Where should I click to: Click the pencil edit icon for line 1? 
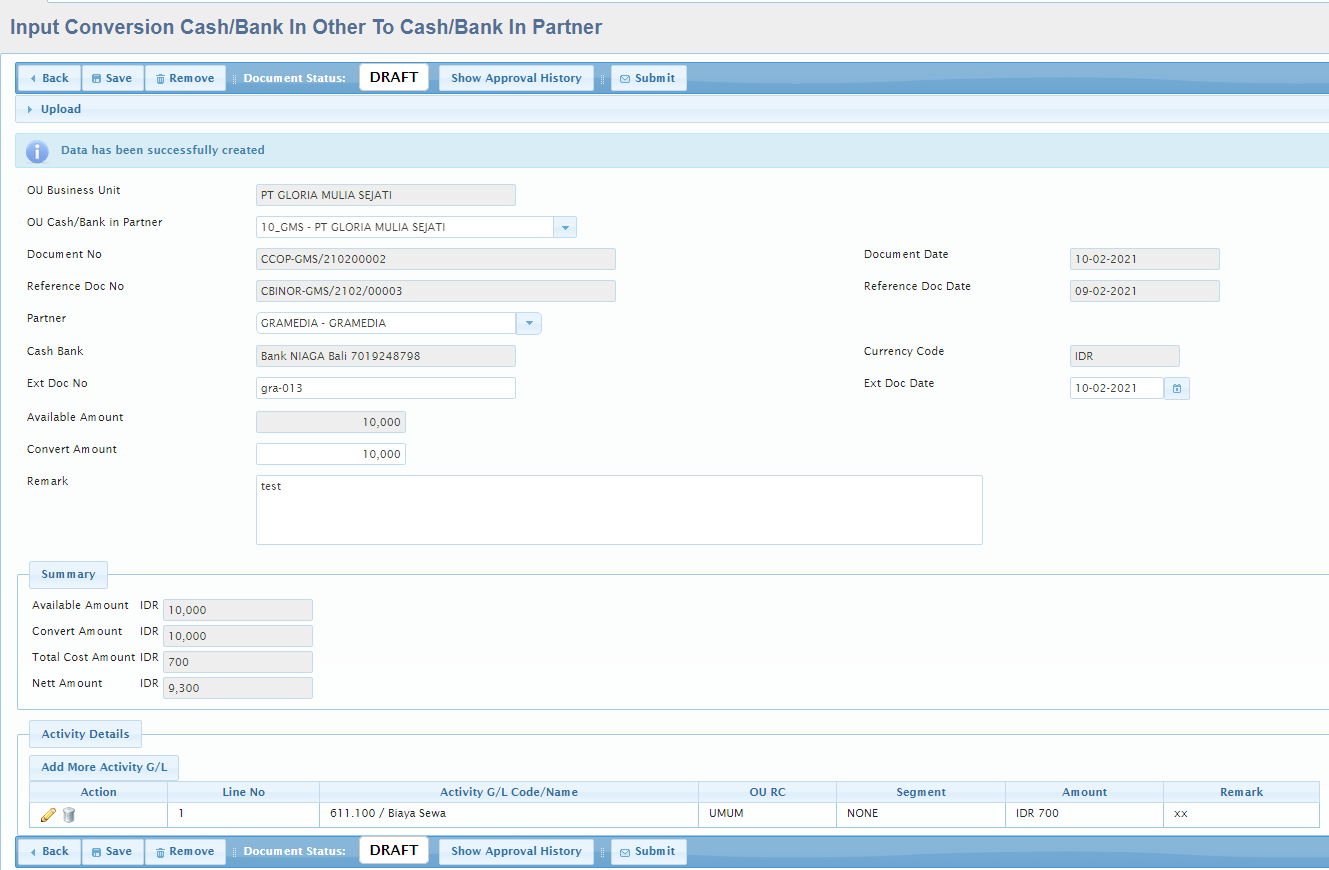[x=48, y=815]
